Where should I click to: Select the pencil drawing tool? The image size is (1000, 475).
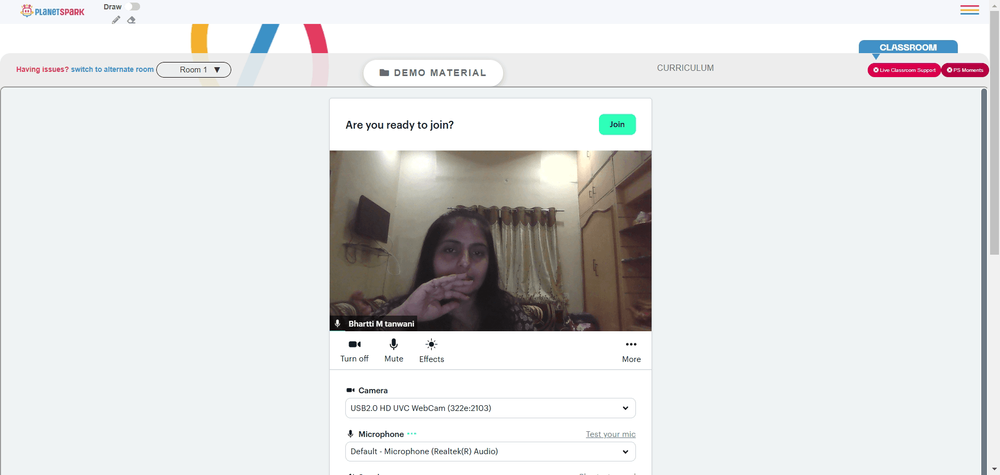(x=116, y=20)
